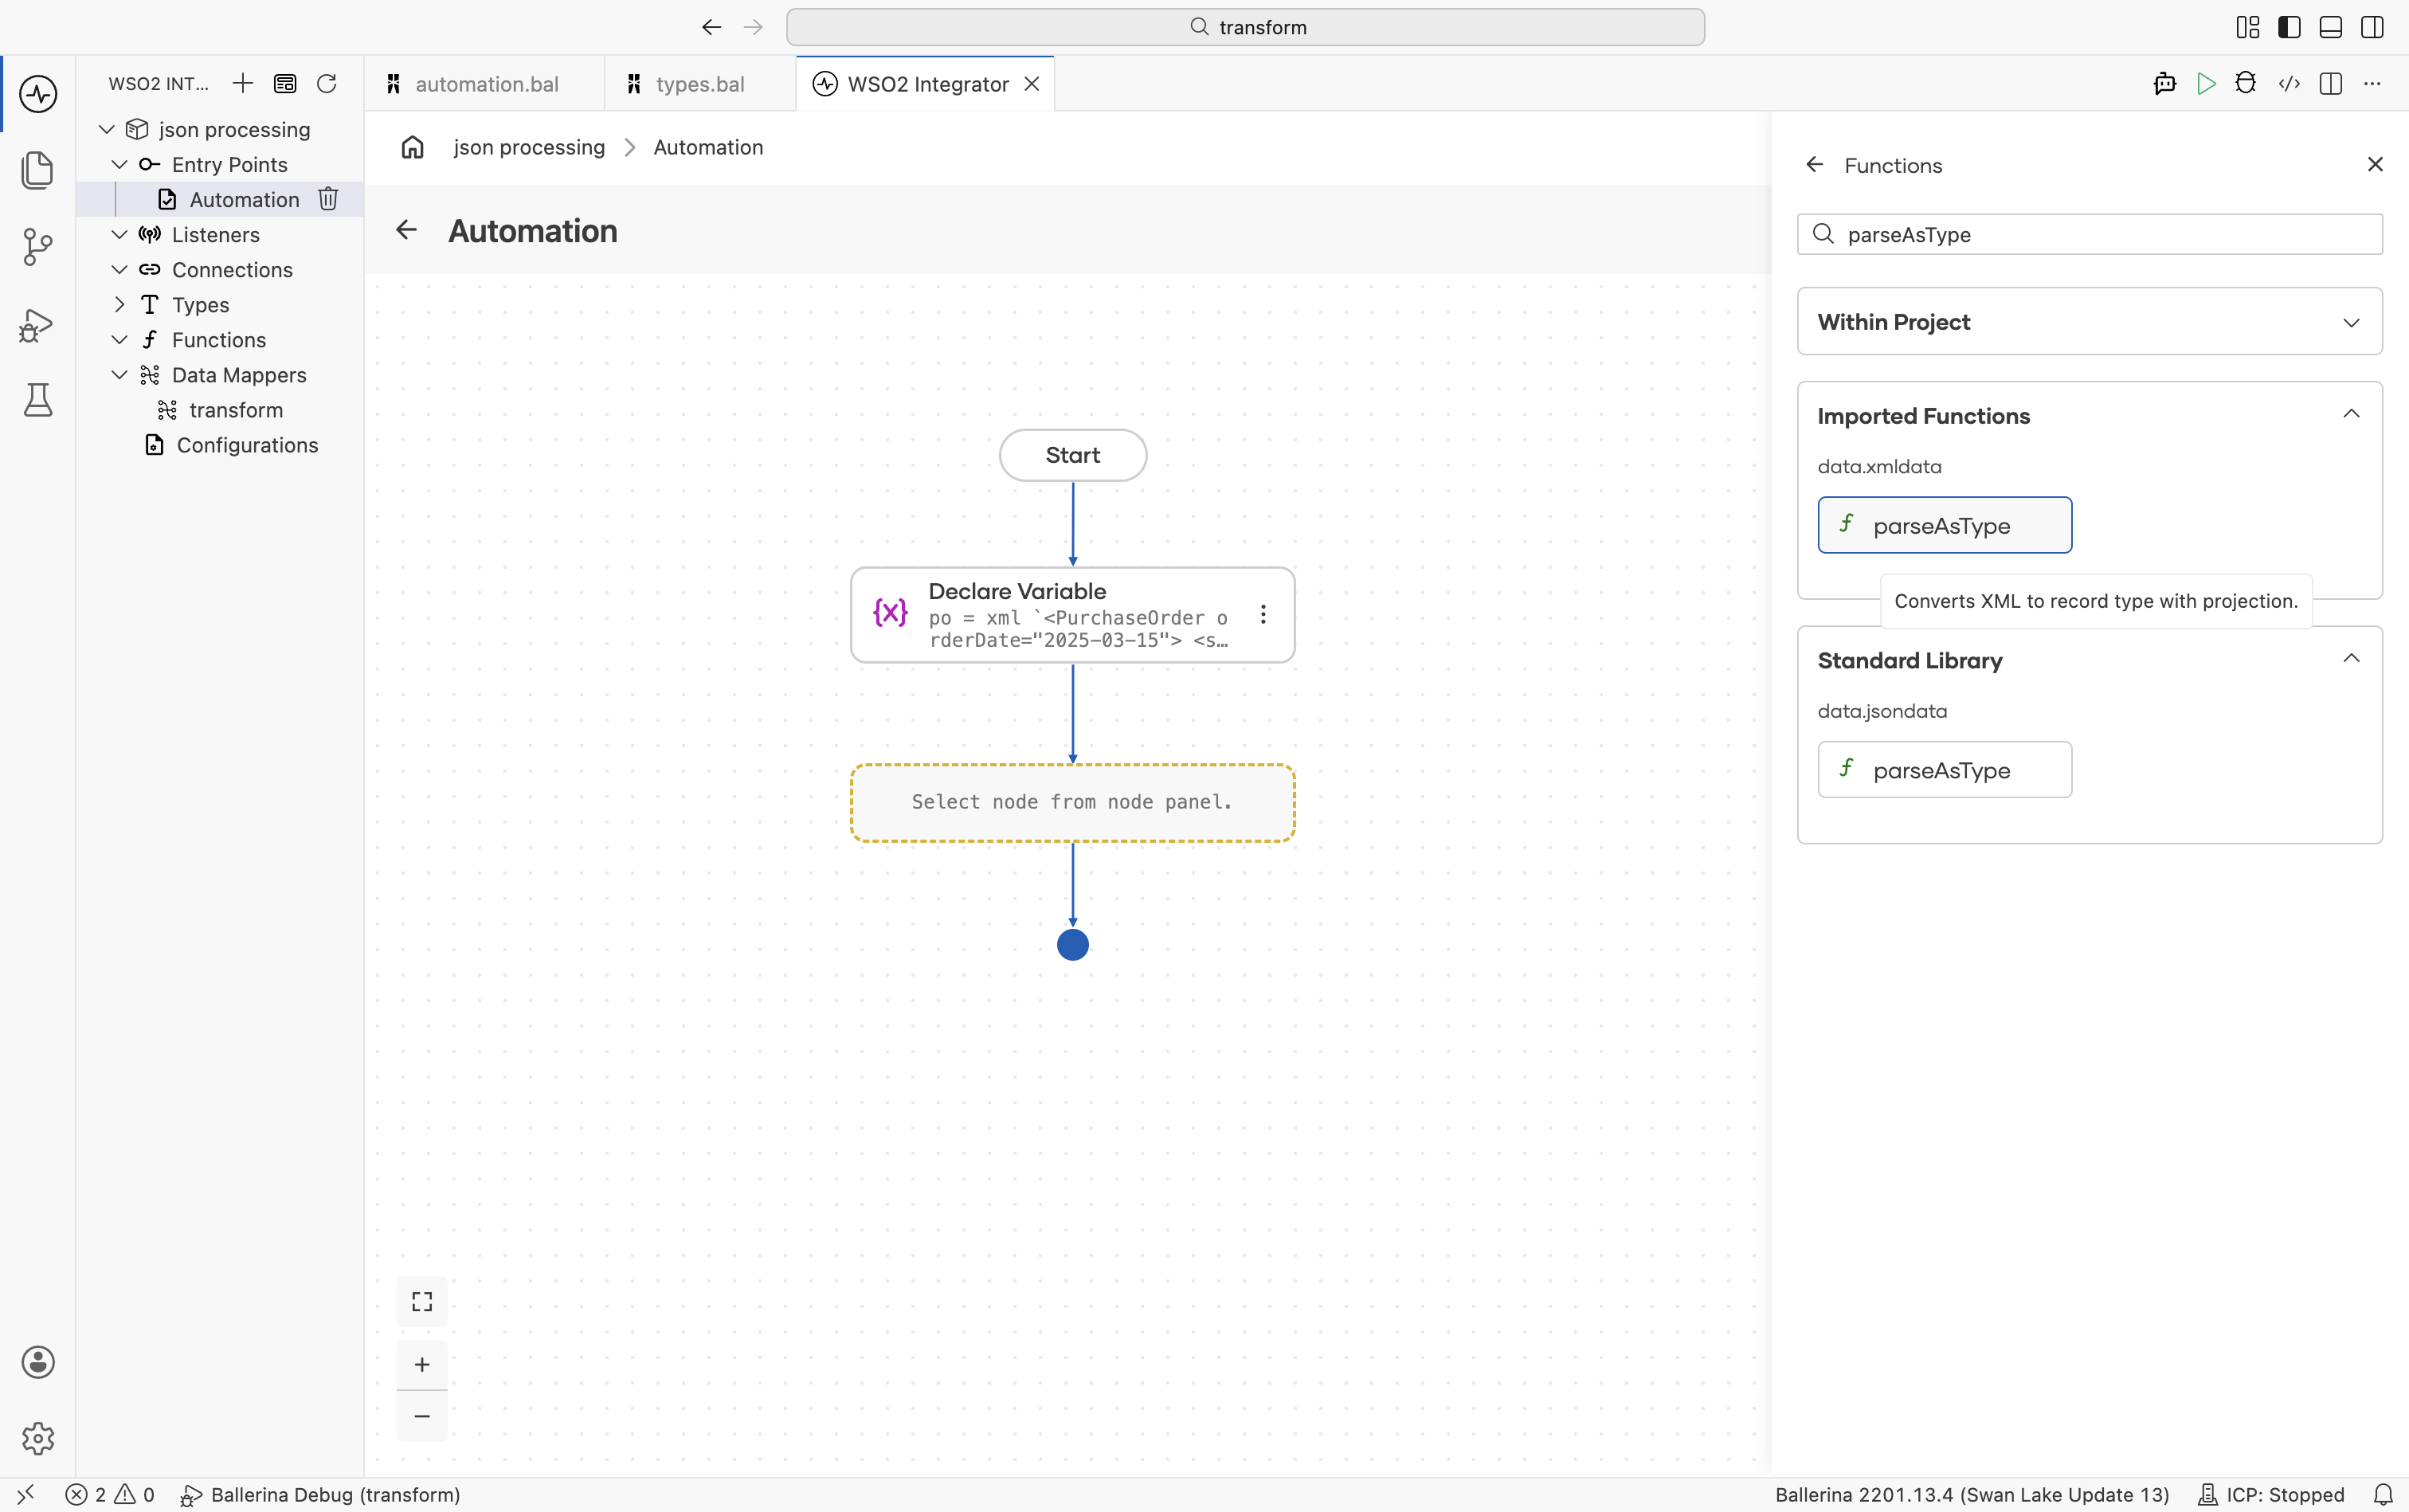Refresh the WSO2 Integrator project tree
Viewport: 2409px width, 1512px height.
[x=327, y=83]
